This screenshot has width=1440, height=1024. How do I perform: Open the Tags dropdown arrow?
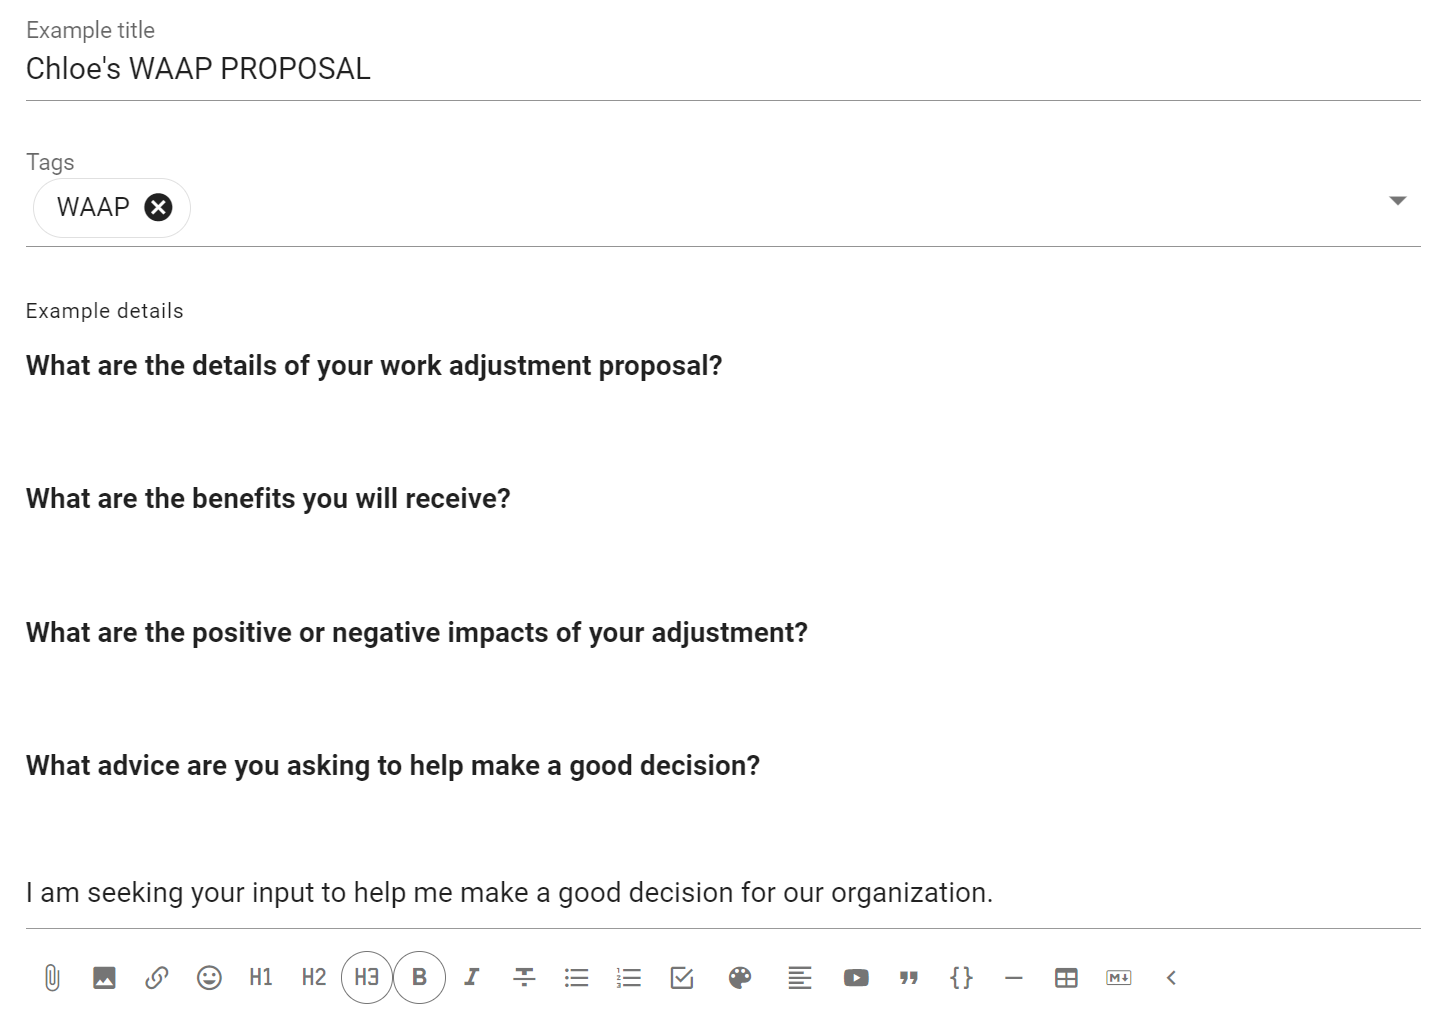[1398, 201]
